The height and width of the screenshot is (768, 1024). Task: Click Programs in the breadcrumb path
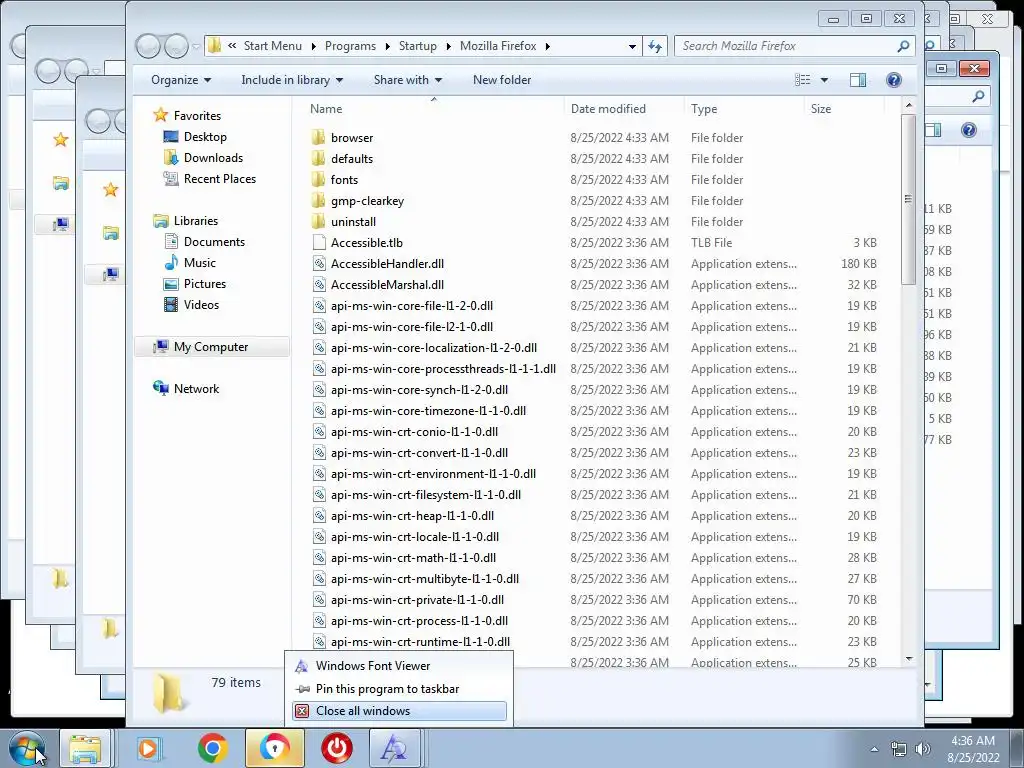350,46
